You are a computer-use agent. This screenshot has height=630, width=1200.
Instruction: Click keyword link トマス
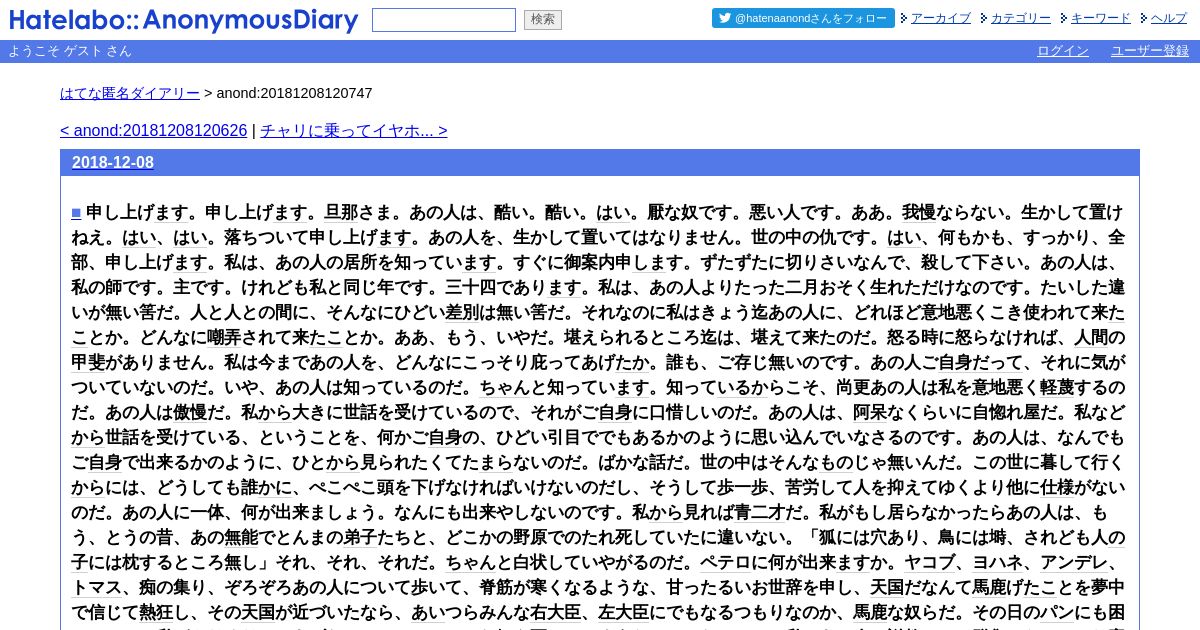coord(96,587)
